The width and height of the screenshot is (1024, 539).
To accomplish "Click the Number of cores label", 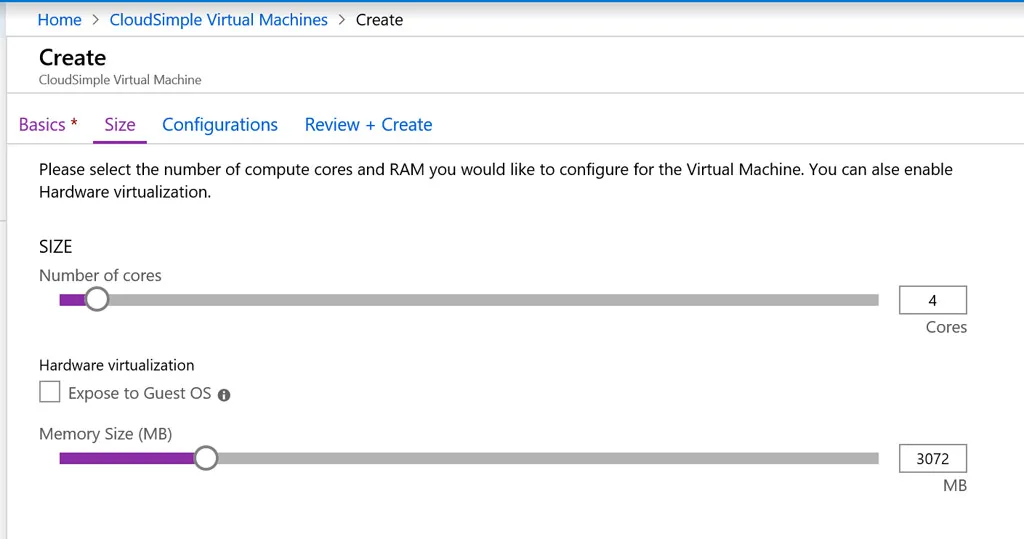I will coord(100,275).
